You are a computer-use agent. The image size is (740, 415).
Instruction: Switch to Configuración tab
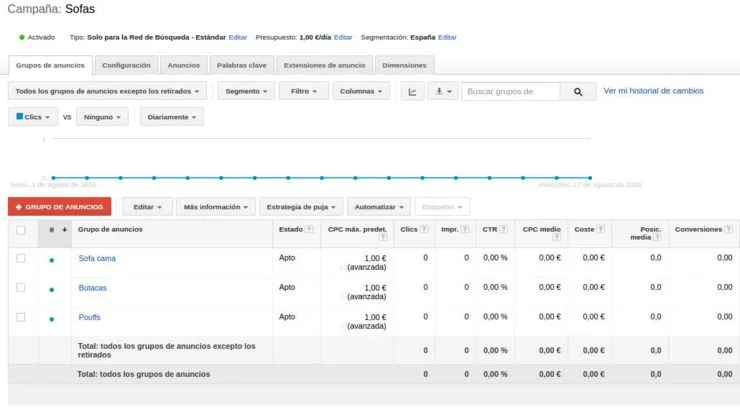126,65
